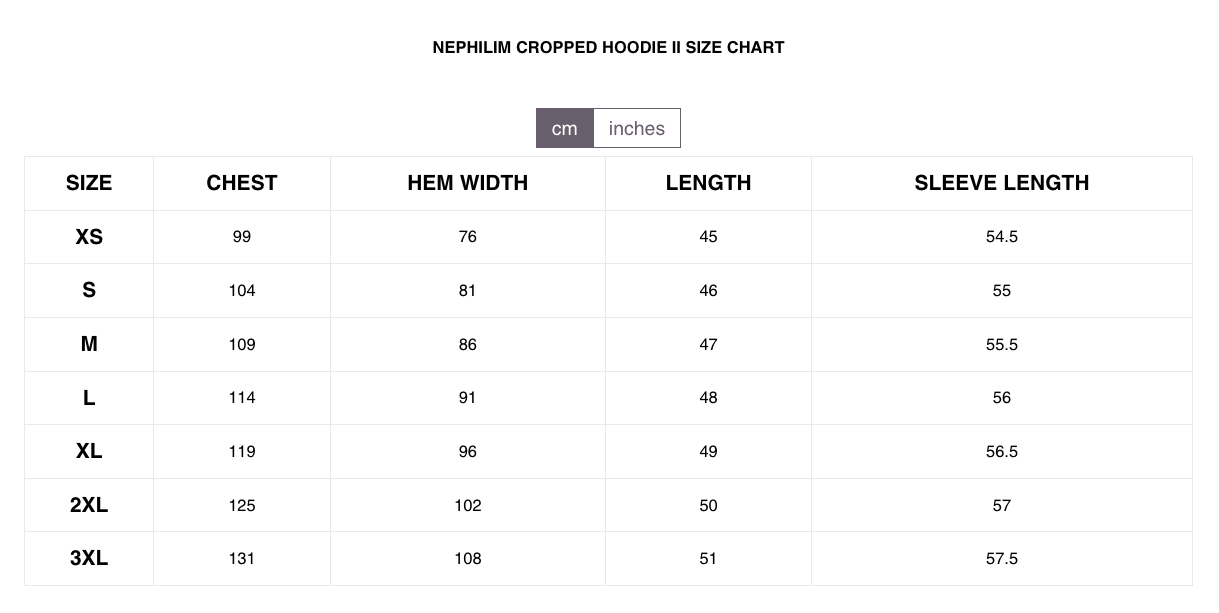The image size is (1219, 613).
Task: Click the S hem width value 81
Action: 467,291
